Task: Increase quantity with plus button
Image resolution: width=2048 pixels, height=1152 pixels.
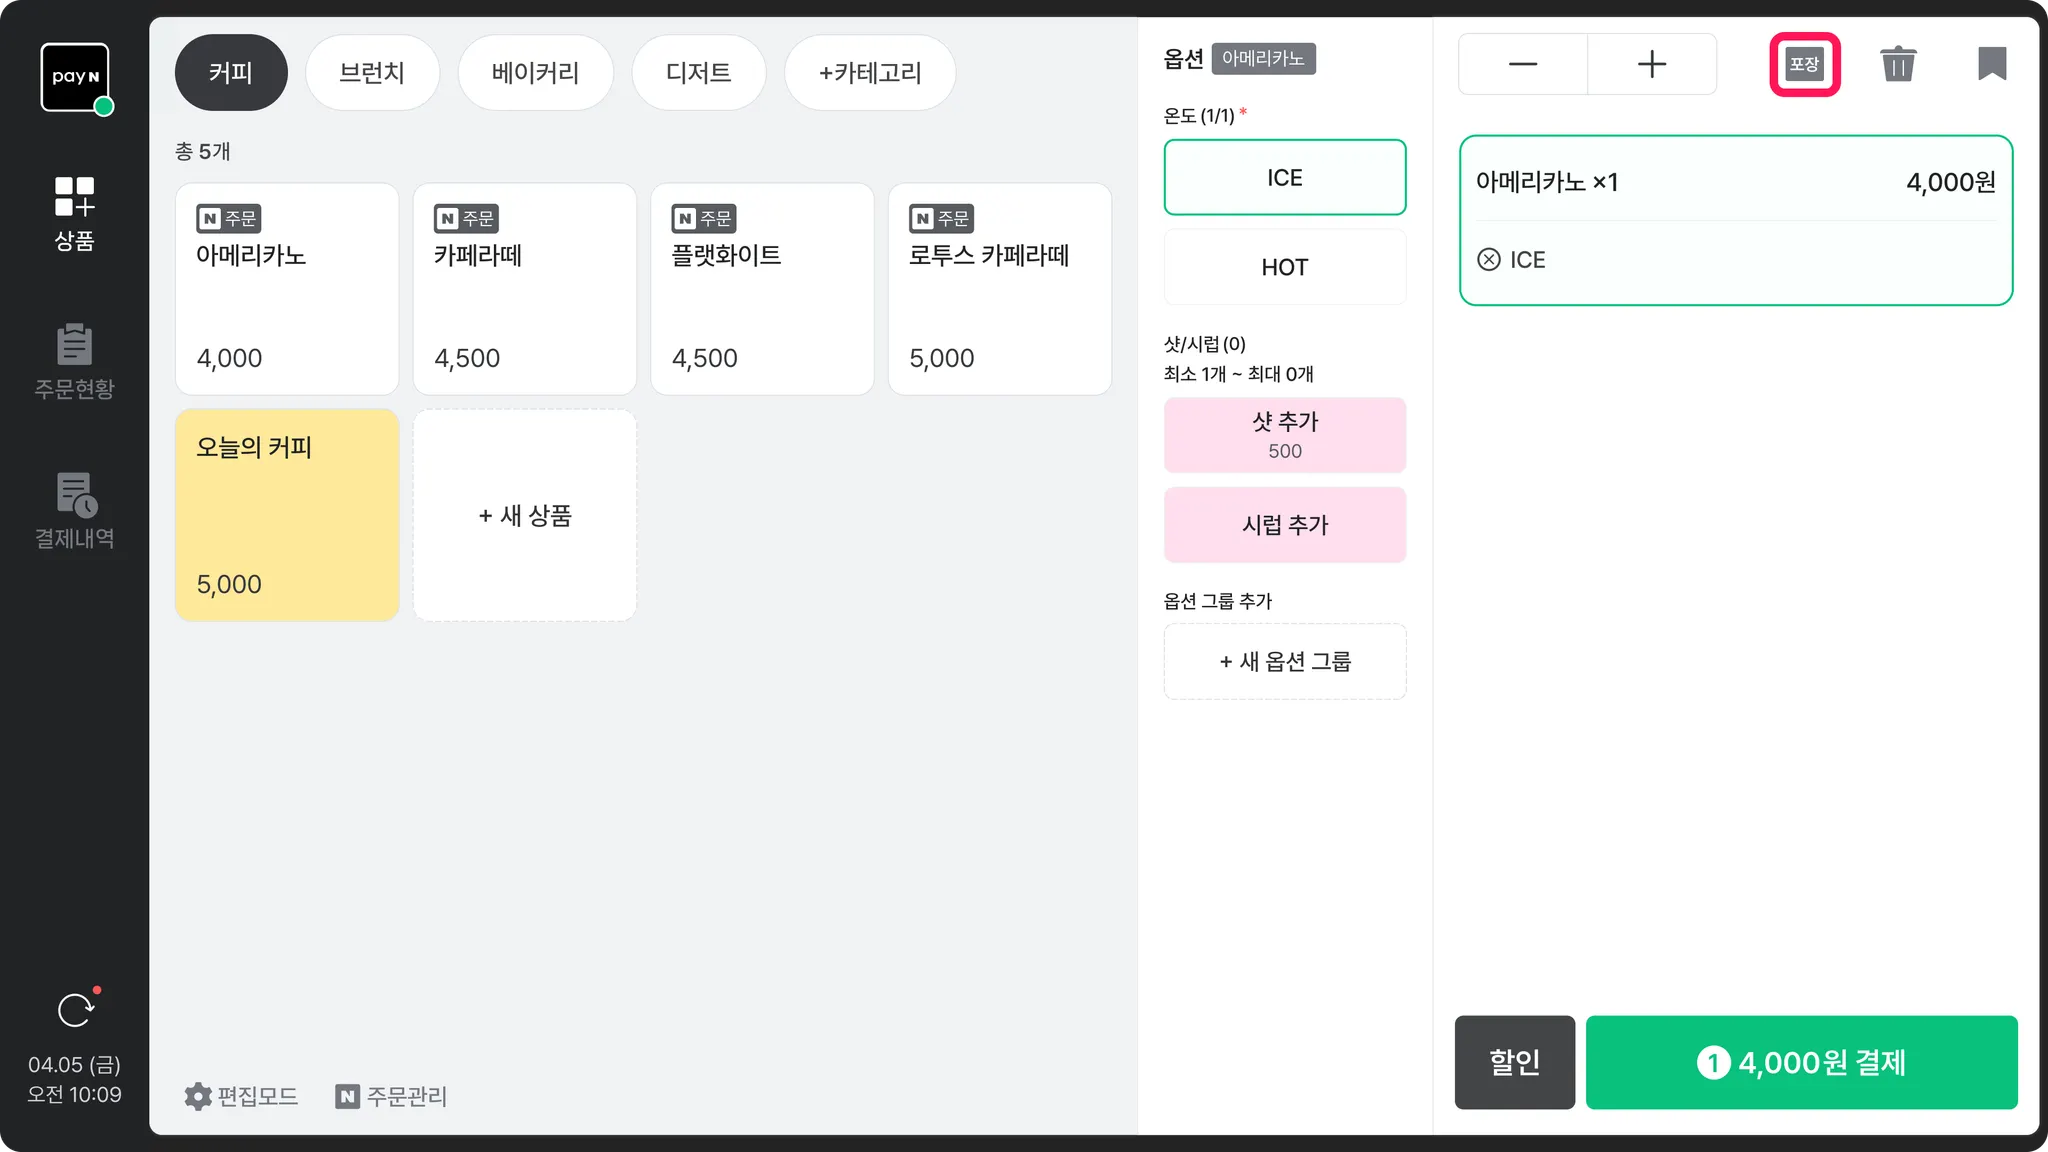Action: click(1651, 64)
